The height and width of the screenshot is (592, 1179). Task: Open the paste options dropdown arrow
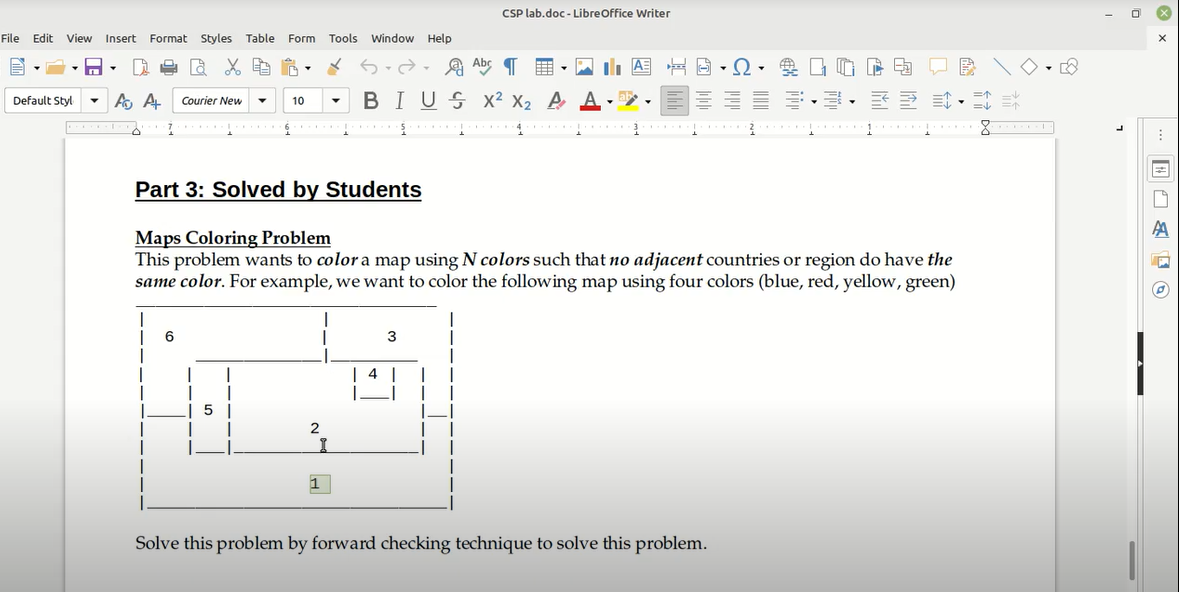pyautogui.click(x=309, y=66)
